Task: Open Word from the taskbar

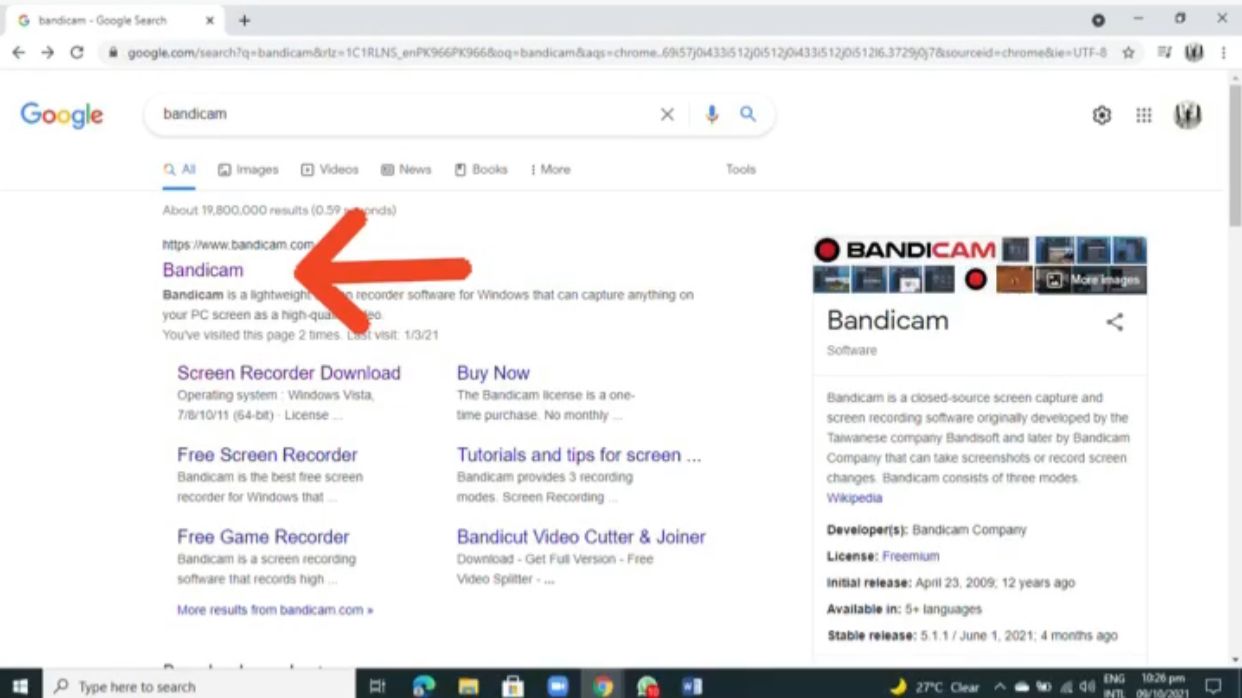Action: tap(692, 686)
